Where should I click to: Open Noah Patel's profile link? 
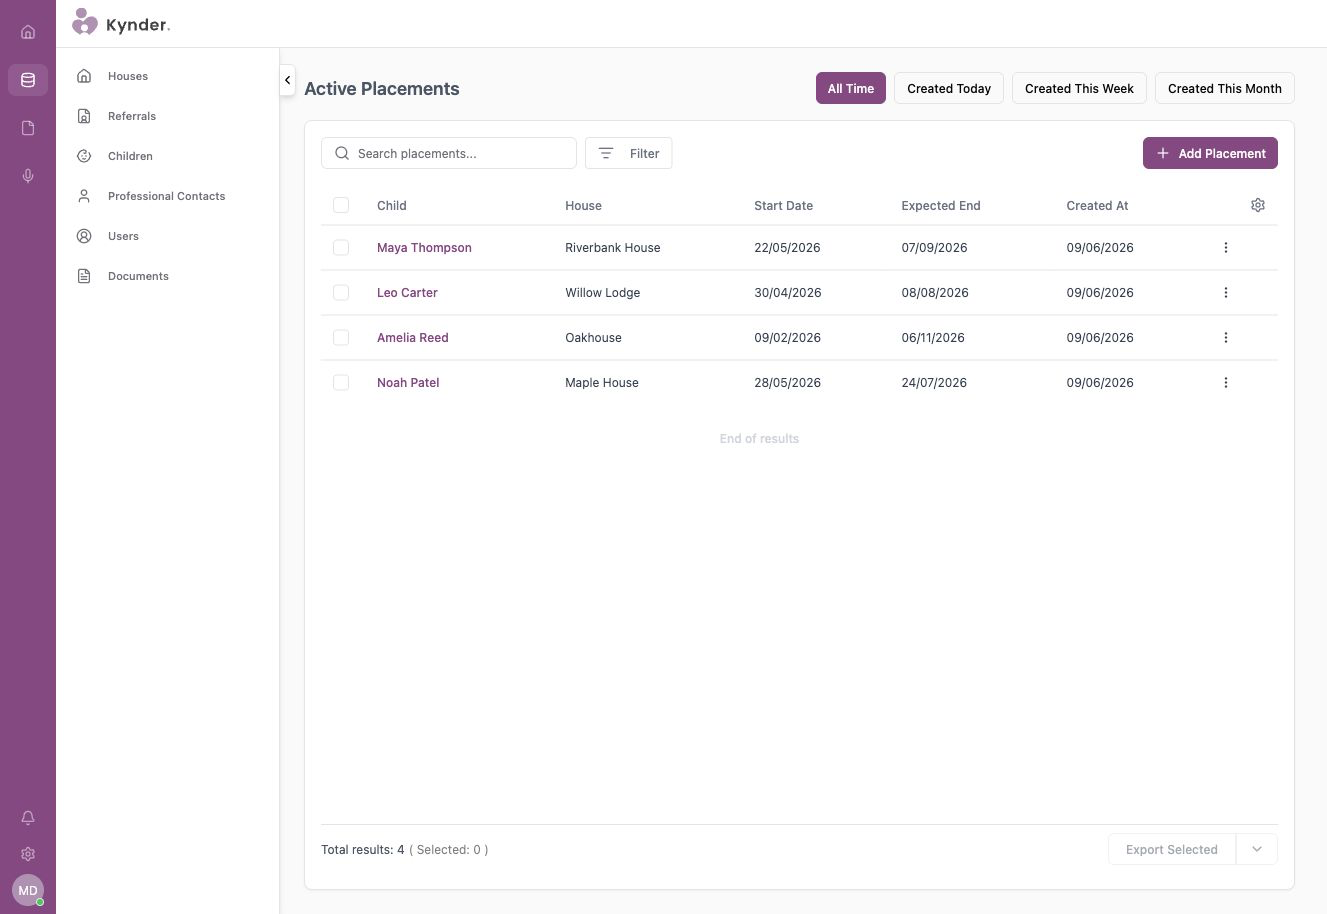(408, 382)
